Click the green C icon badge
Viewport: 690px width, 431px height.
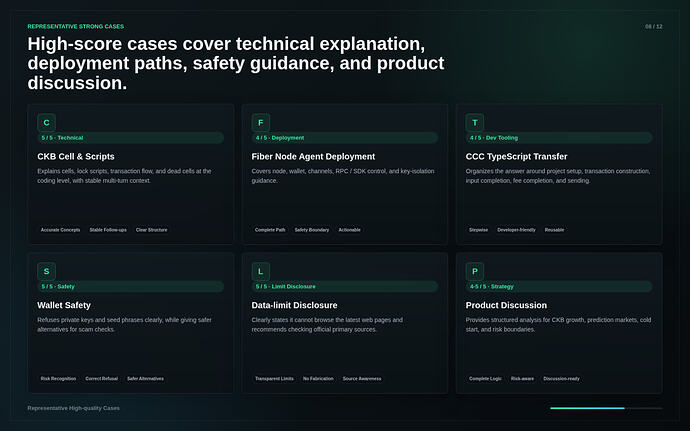click(46, 123)
